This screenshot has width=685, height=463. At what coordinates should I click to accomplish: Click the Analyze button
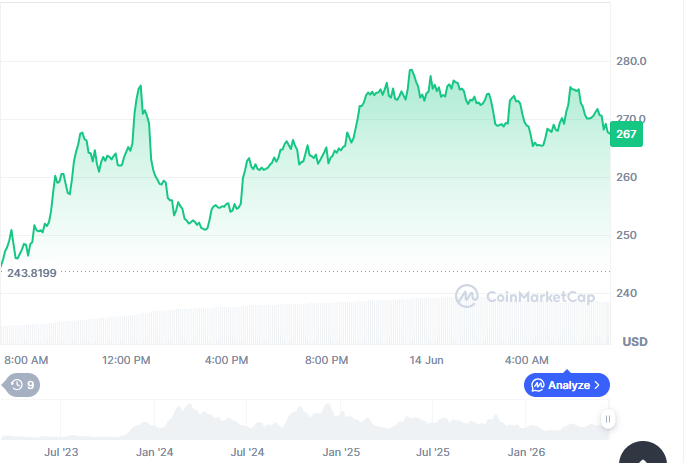click(567, 385)
